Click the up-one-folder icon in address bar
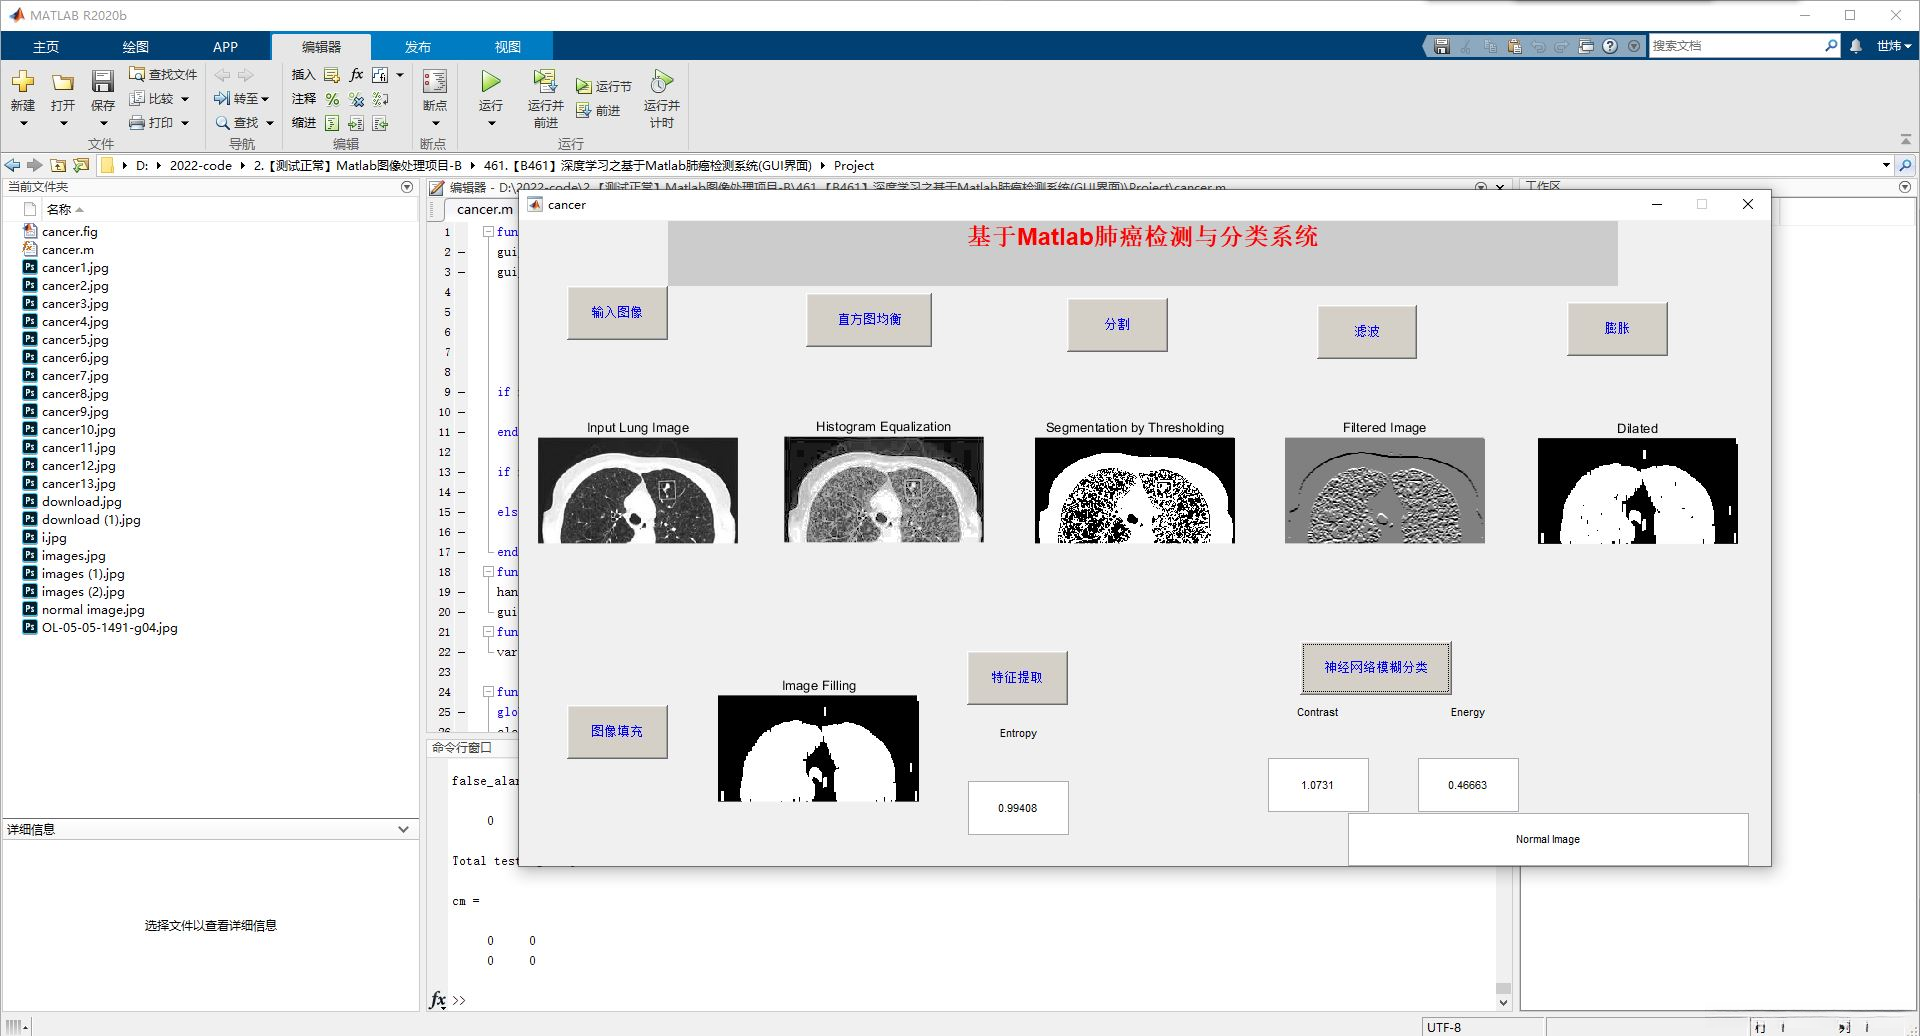Screen dimensions: 1920x1036 (x=58, y=165)
